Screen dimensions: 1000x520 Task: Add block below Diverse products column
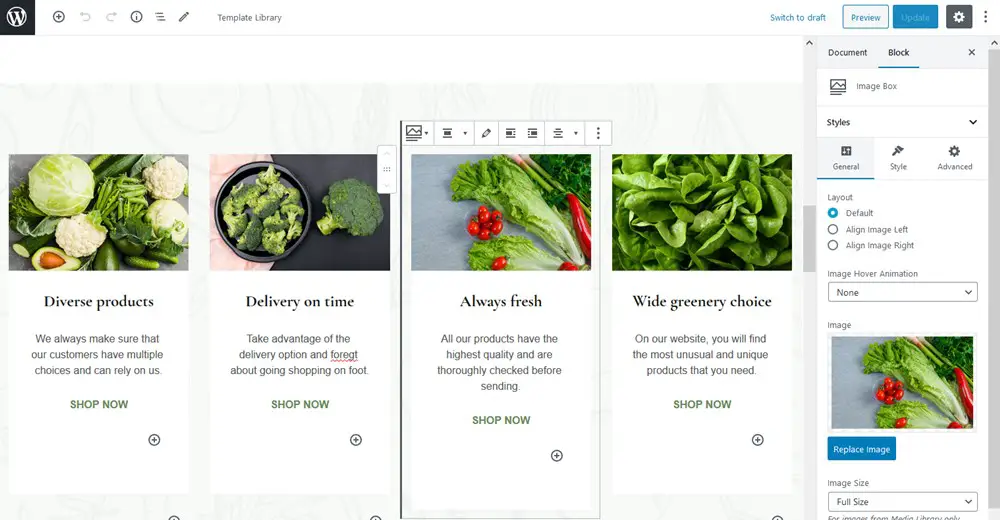154,440
